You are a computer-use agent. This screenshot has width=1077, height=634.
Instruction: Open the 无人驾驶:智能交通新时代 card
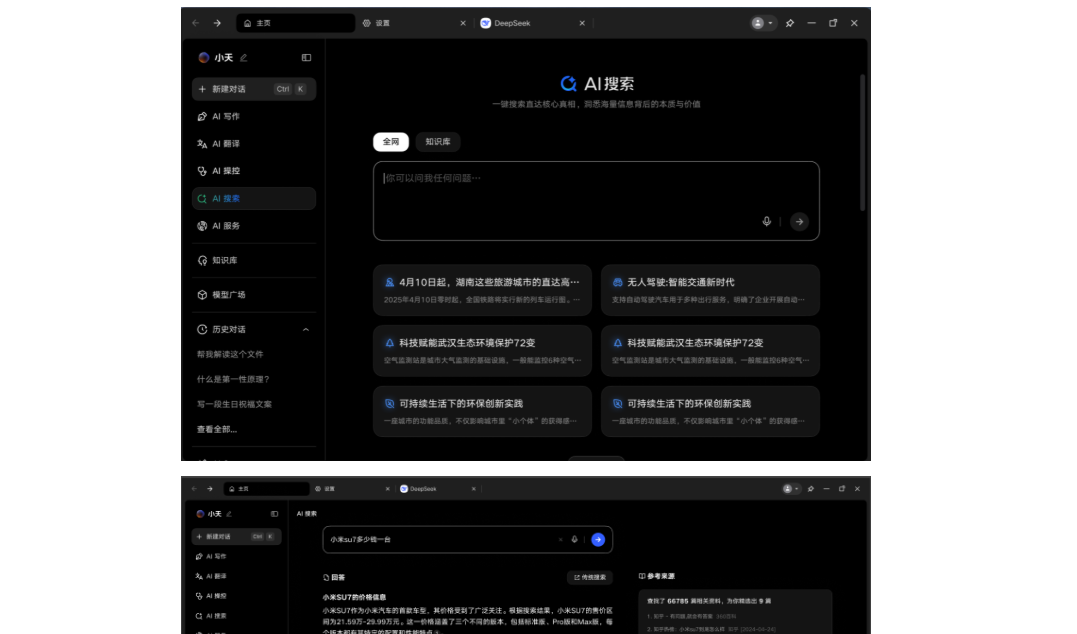click(x=710, y=290)
